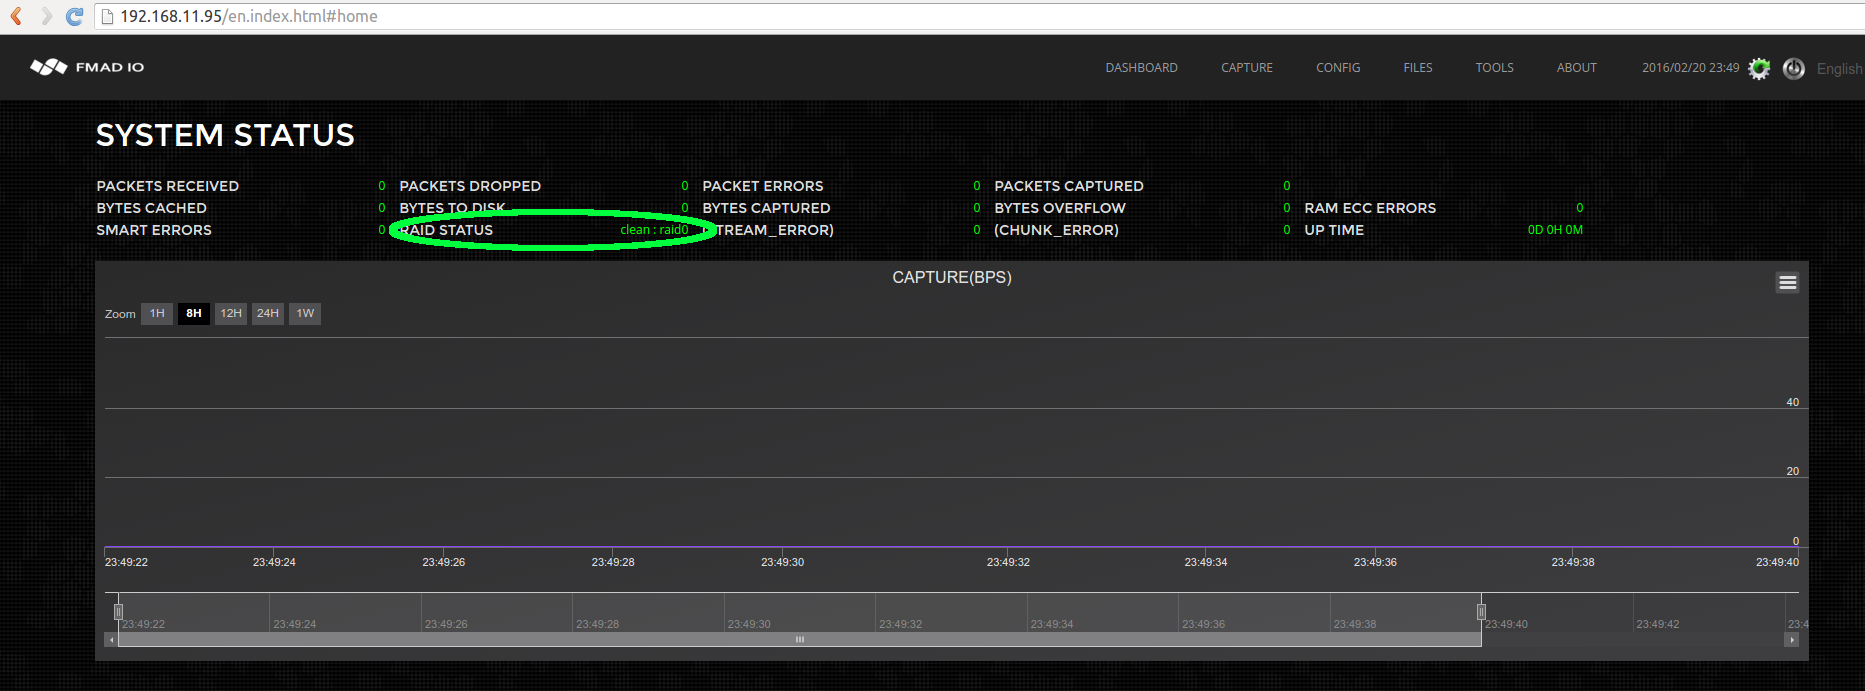Open the DASHBOARD menu

[x=1141, y=68]
